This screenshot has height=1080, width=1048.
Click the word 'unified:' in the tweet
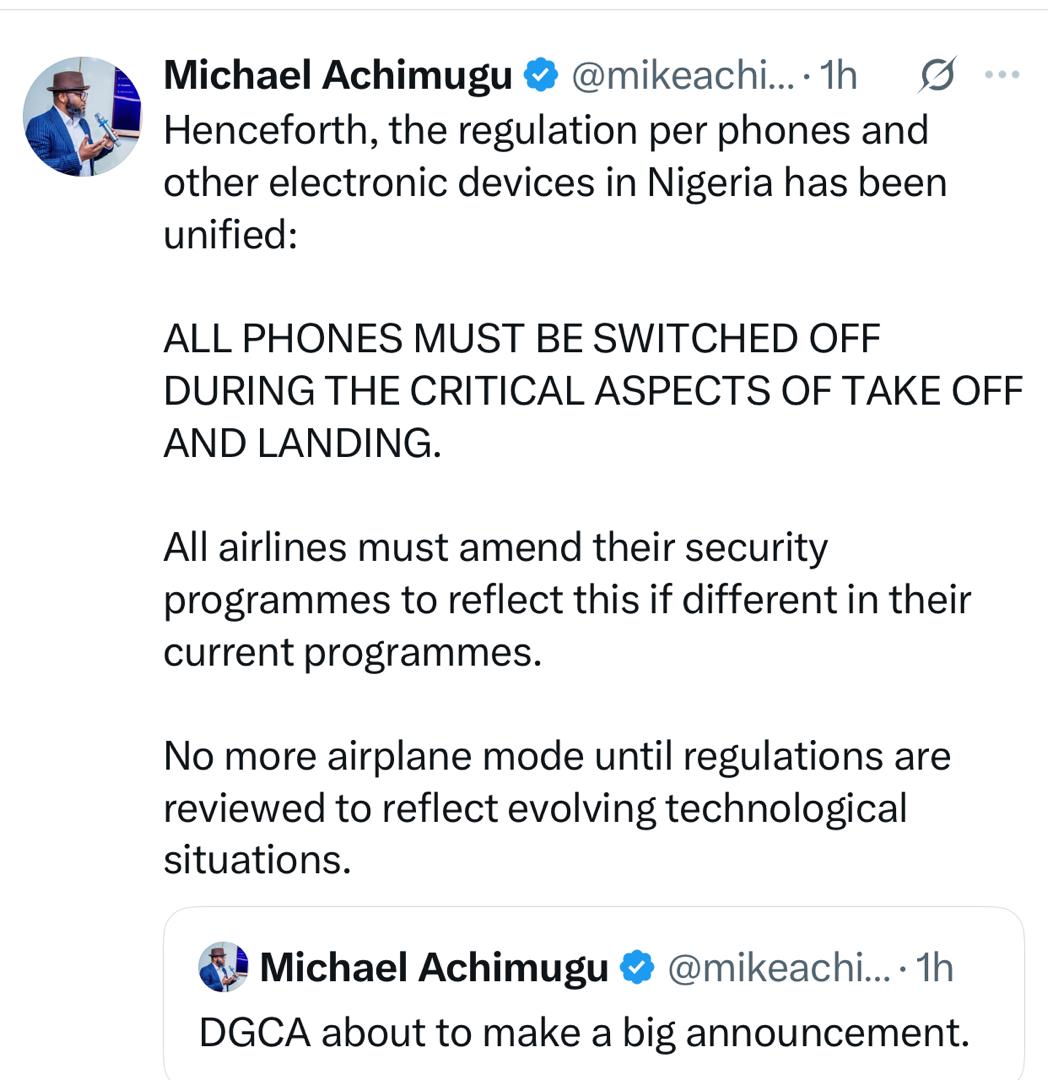tap(230, 237)
